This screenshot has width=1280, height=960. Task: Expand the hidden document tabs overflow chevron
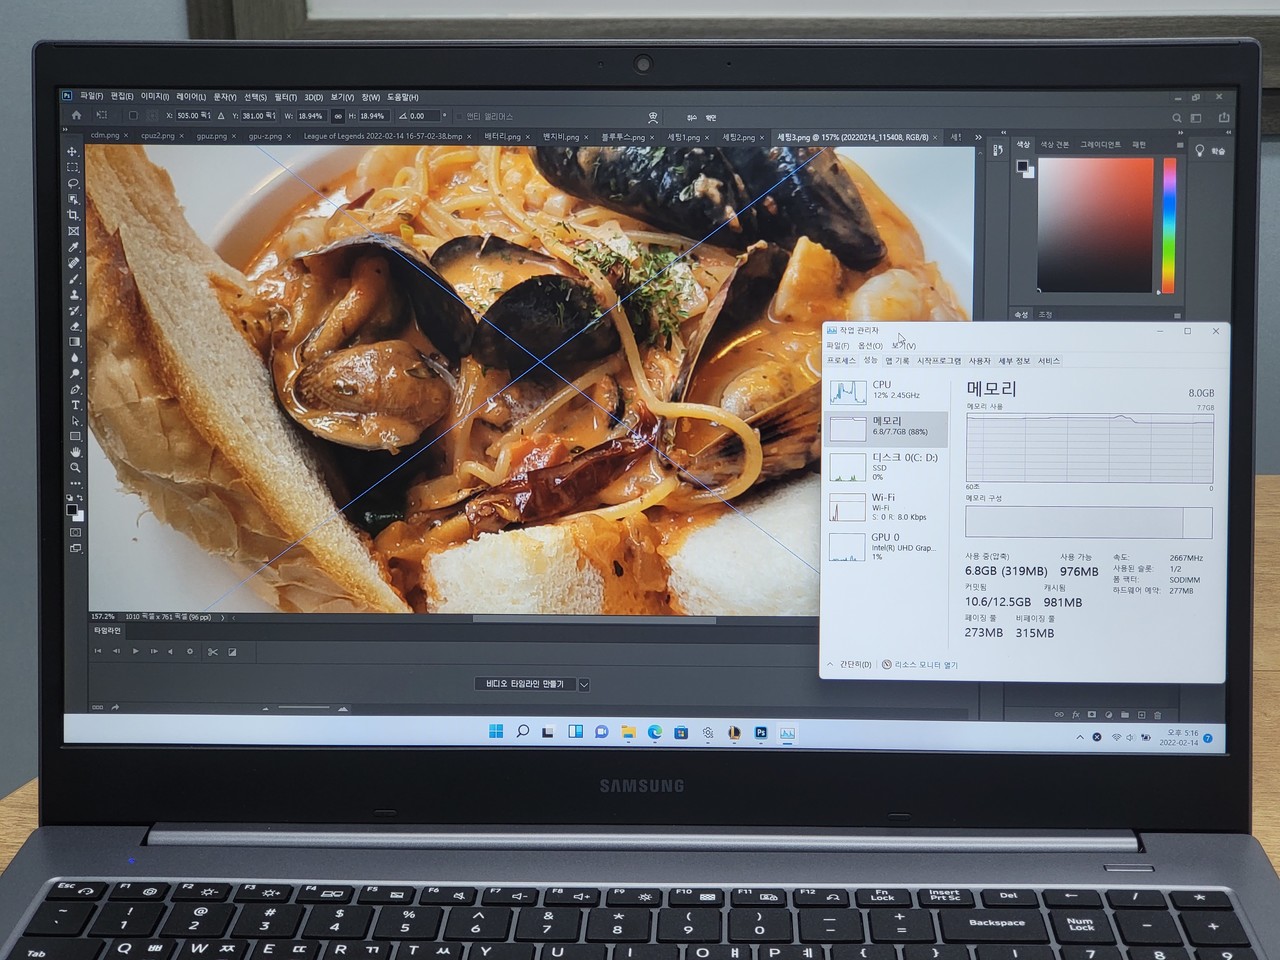pyautogui.click(x=978, y=137)
